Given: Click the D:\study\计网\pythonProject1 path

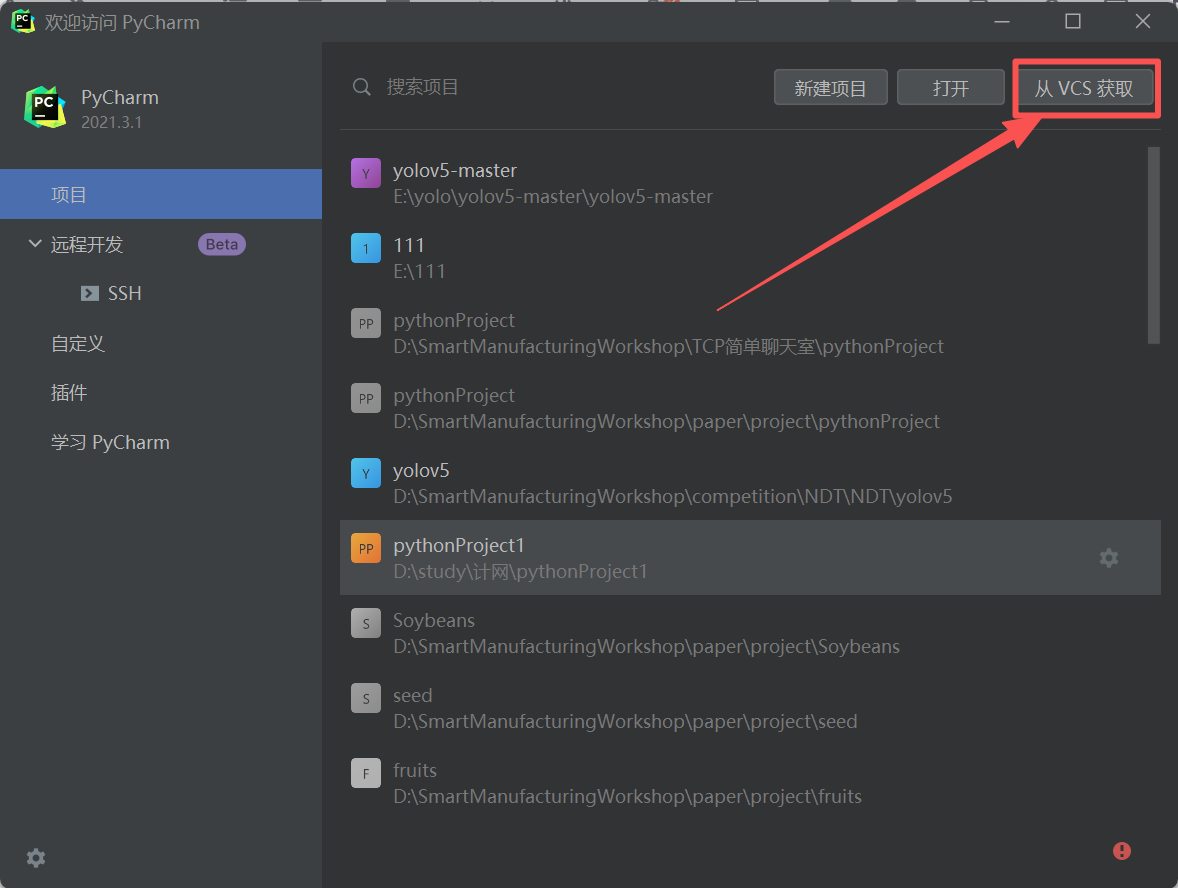Looking at the screenshot, I should [520, 572].
